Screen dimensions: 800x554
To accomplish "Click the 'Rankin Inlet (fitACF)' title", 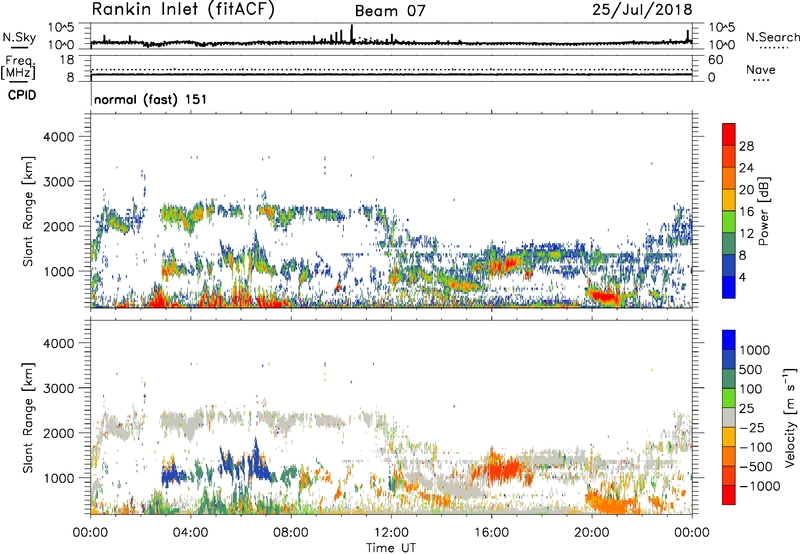I will (x=183, y=10).
